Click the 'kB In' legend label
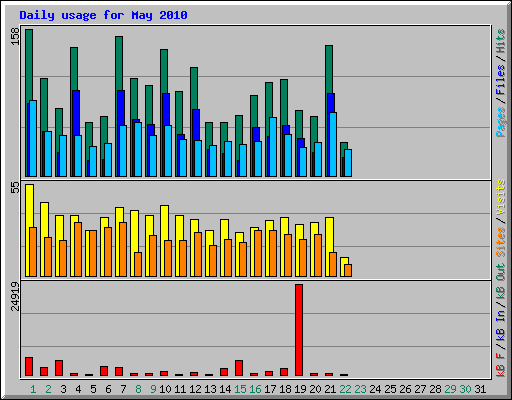This screenshot has height=400, width=512. (x=501, y=324)
